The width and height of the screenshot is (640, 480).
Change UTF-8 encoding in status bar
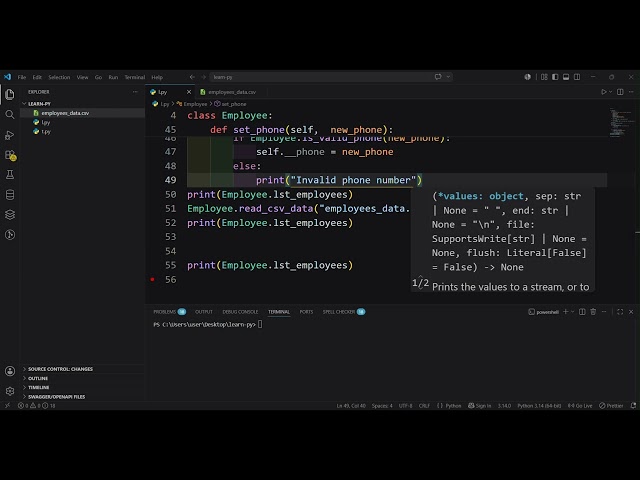tap(405, 406)
